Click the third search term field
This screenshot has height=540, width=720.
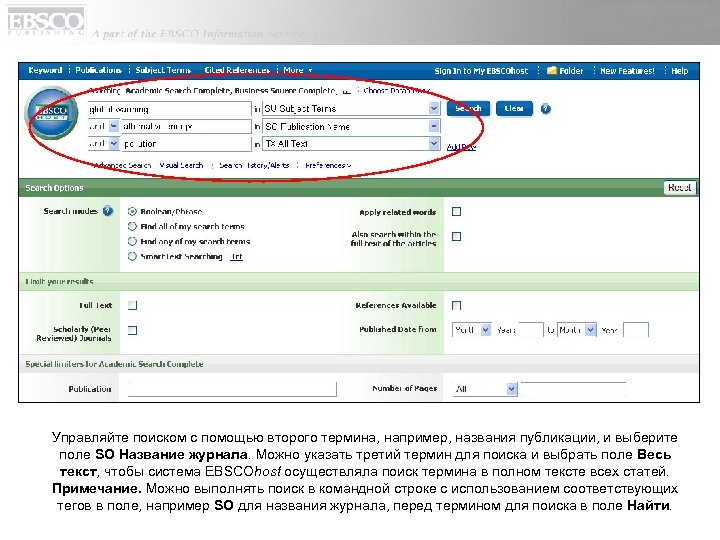pos(186,144)
